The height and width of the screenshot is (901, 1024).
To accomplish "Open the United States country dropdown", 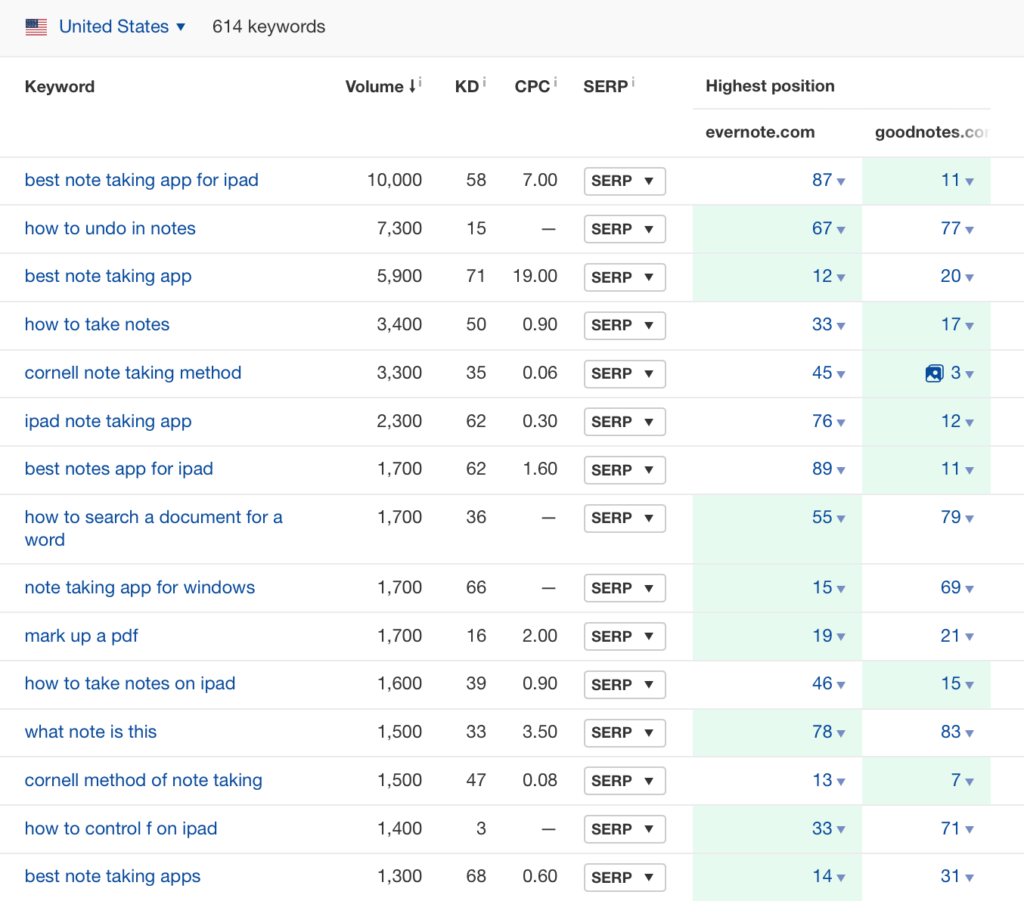I will coord(122,27).
